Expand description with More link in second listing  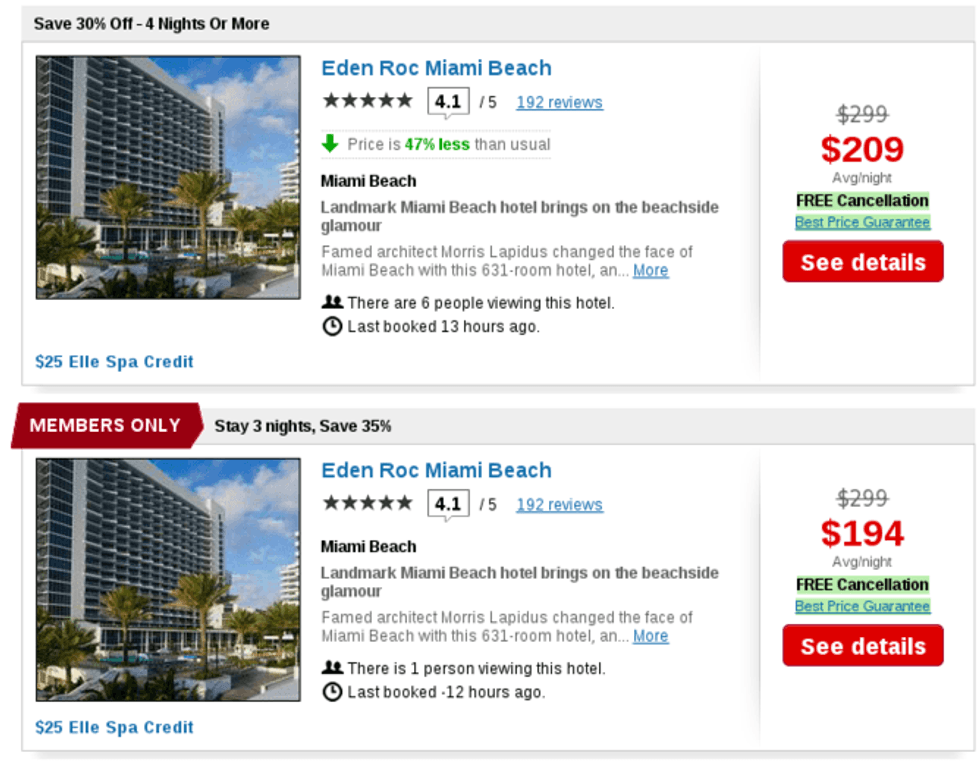(x=650, y=636)
